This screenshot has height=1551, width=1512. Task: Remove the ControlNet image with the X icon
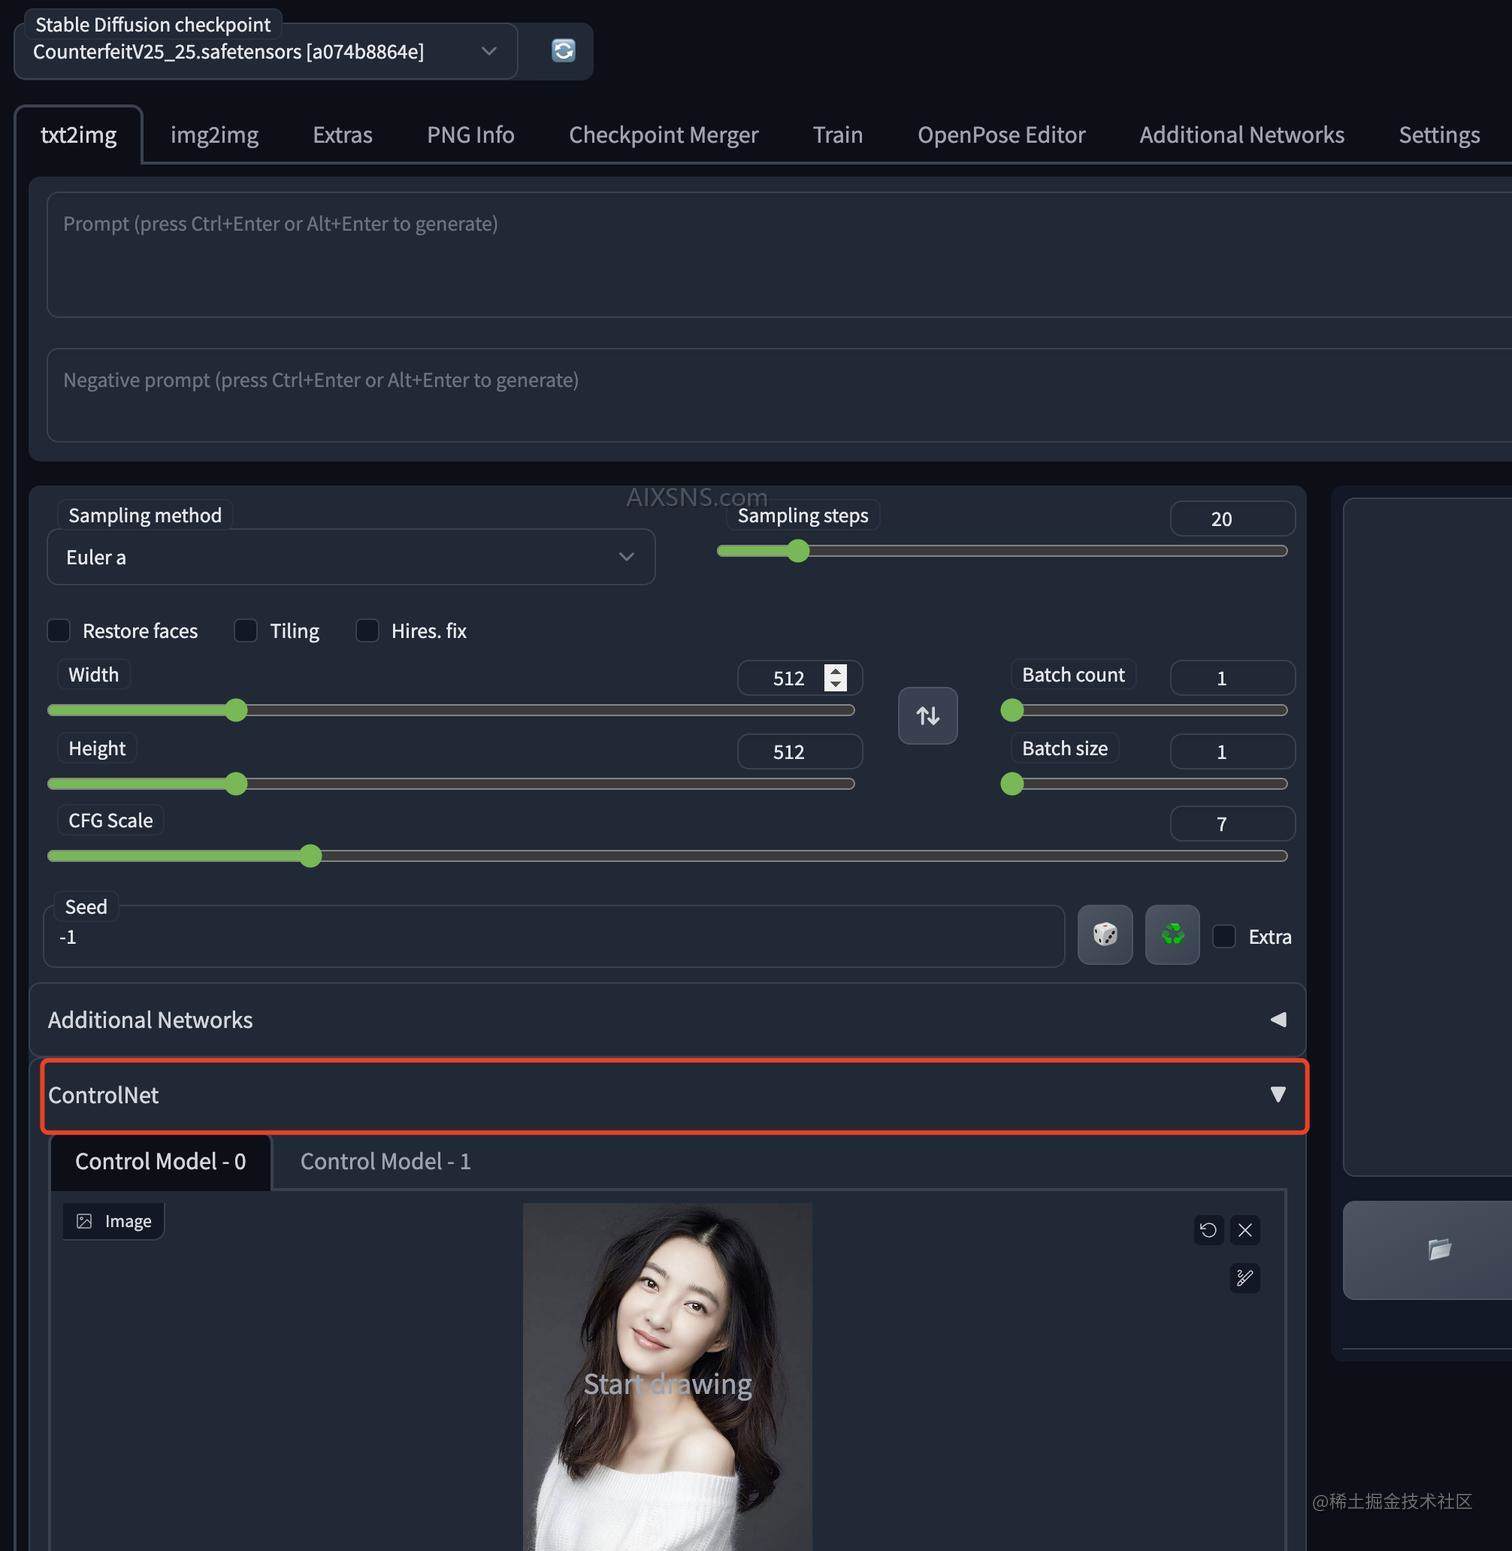[1244, 1230]
